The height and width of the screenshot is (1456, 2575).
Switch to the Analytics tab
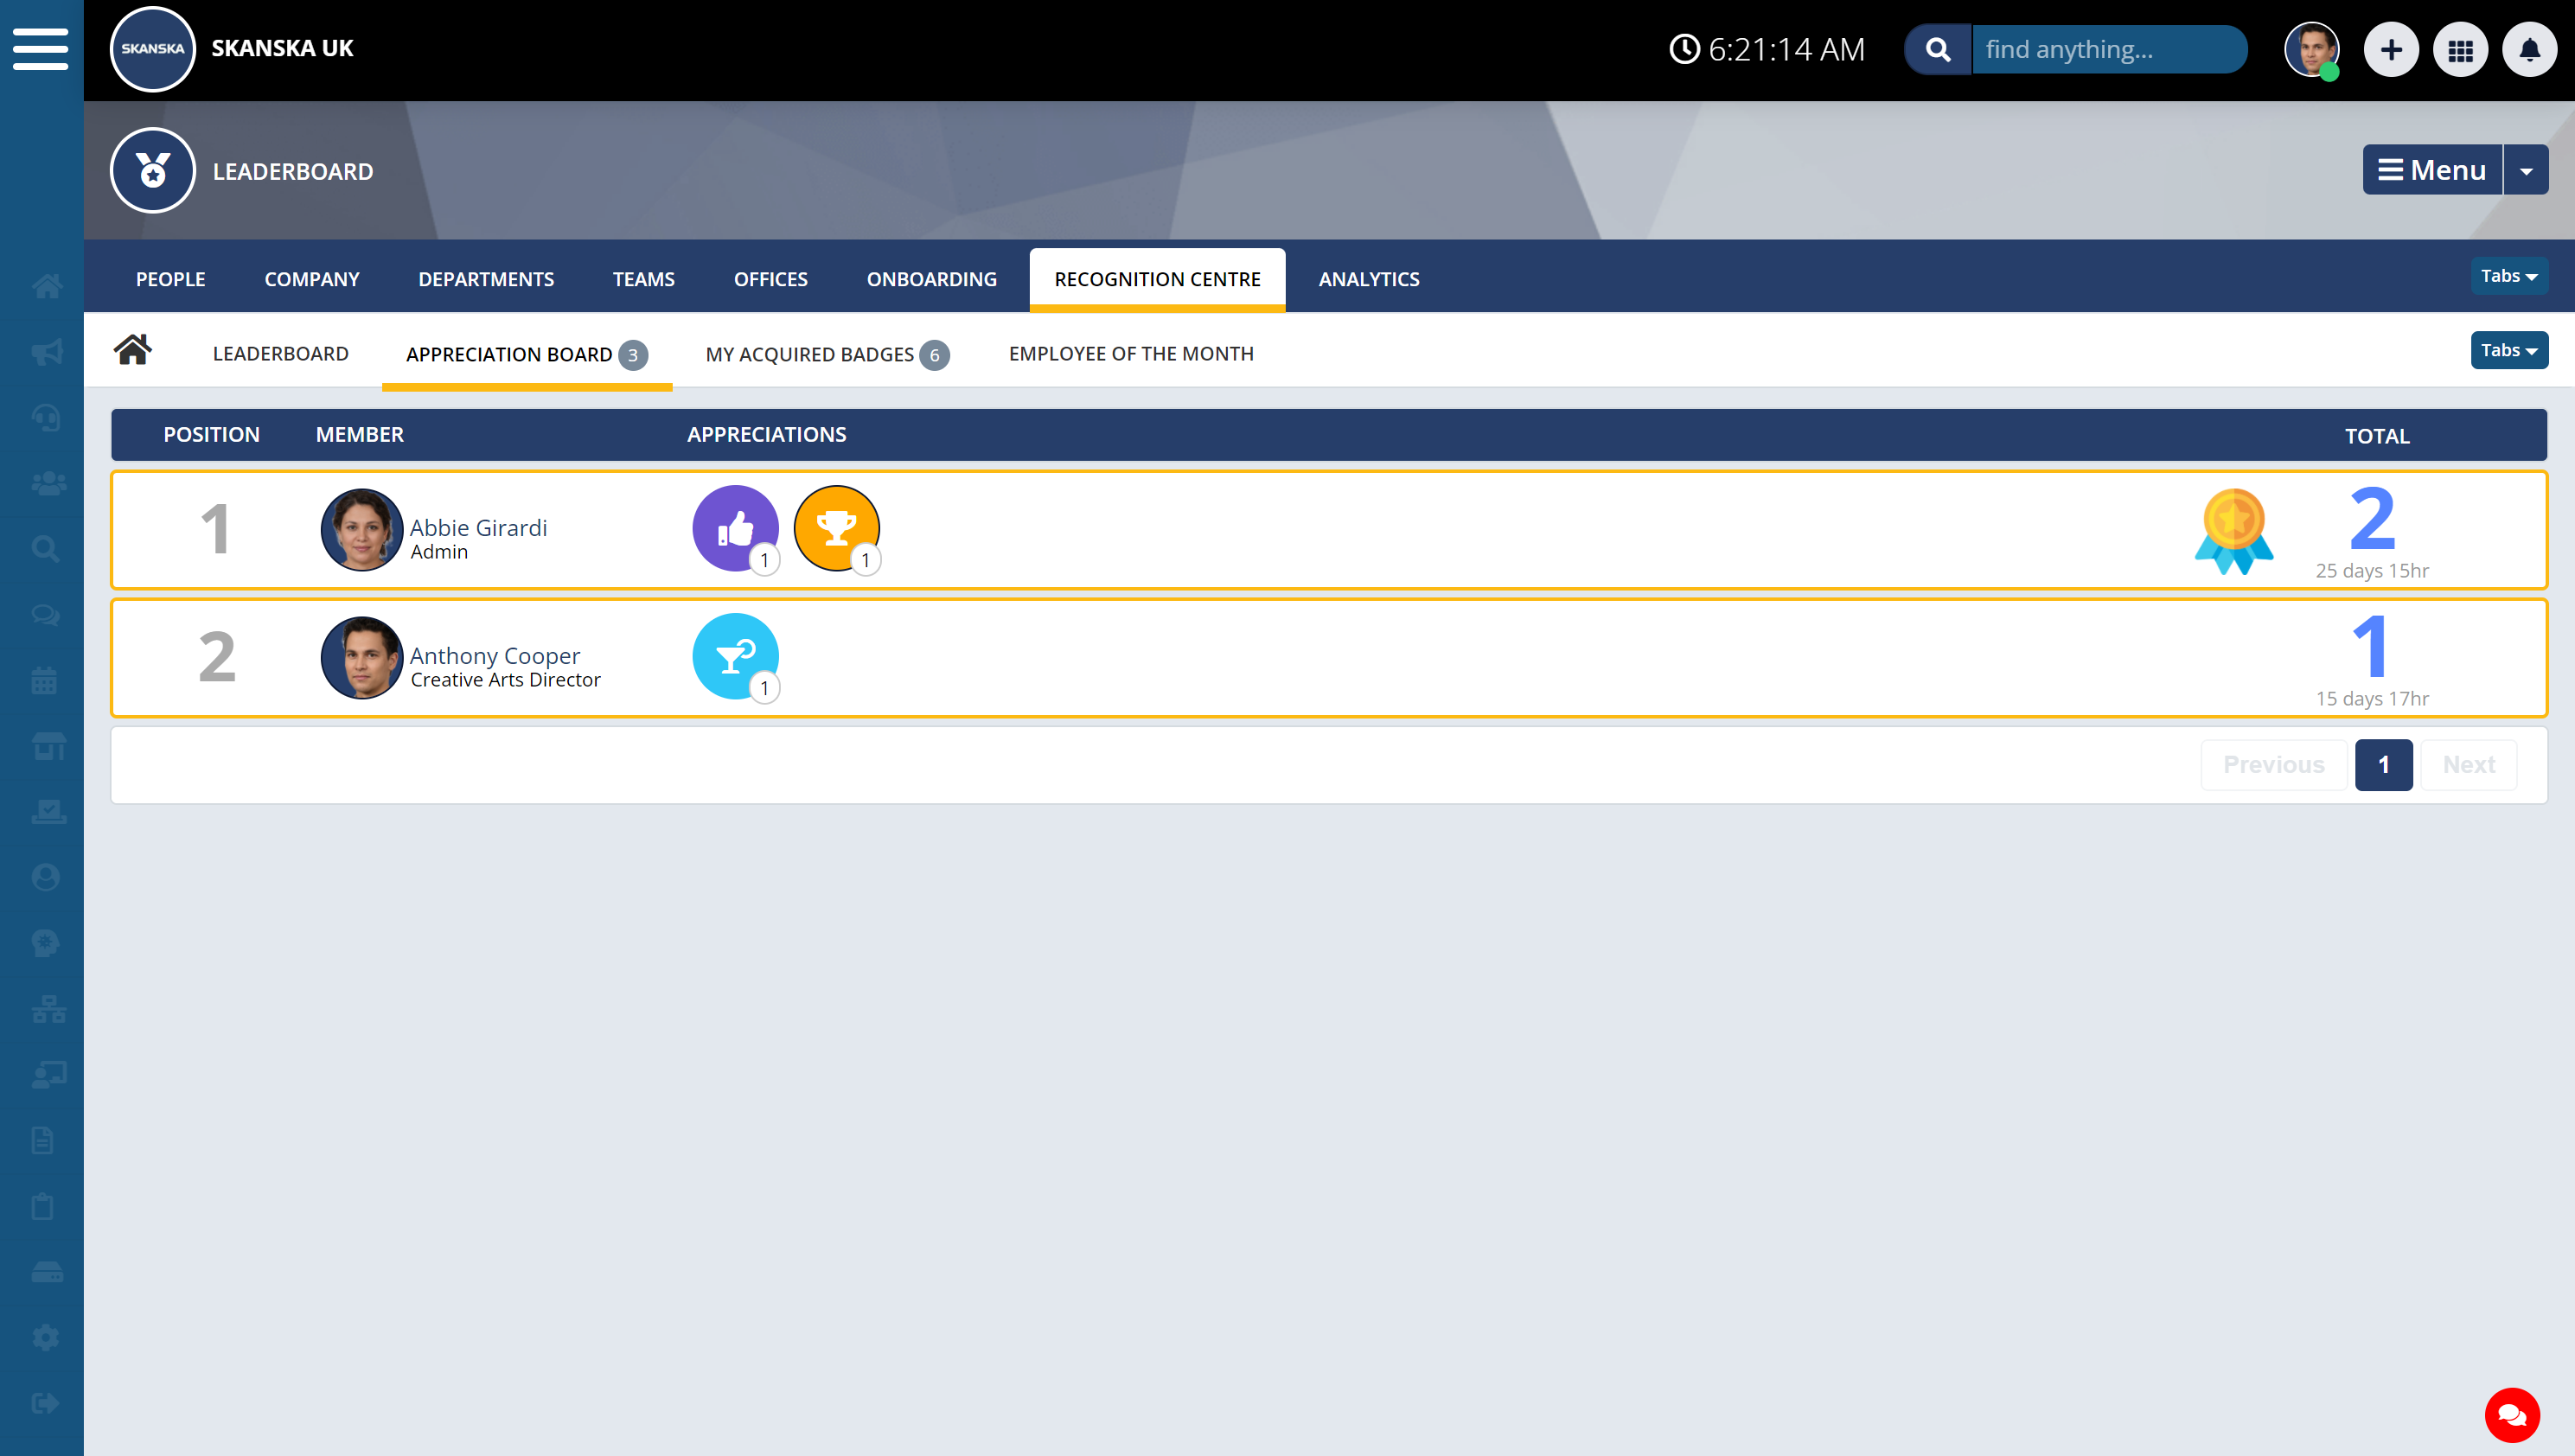point(1368,279)
